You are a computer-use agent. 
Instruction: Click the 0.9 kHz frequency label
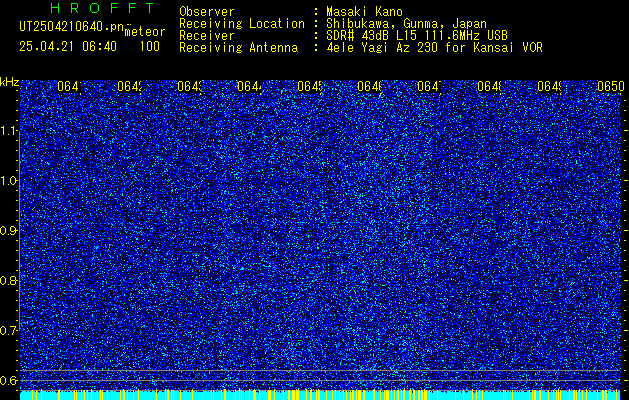point(8,231)
